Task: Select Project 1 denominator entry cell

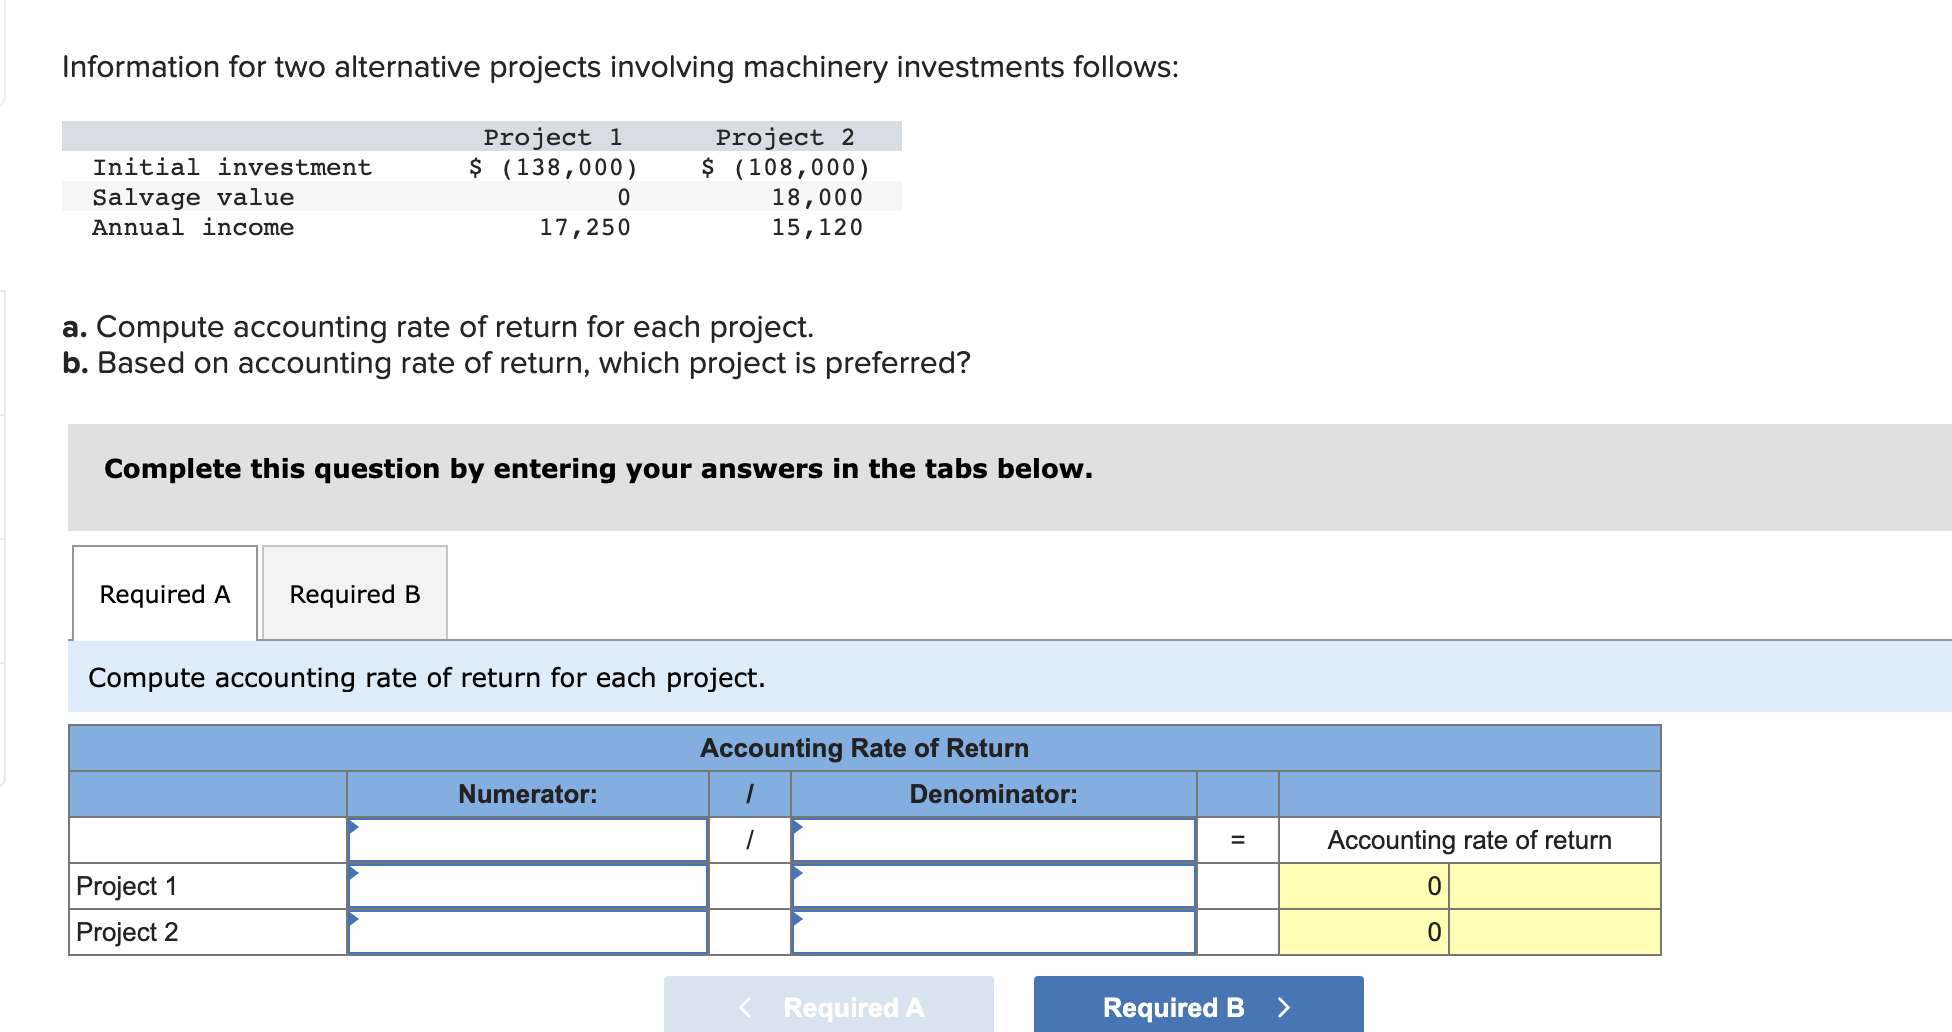Action: tap(994, 886)
